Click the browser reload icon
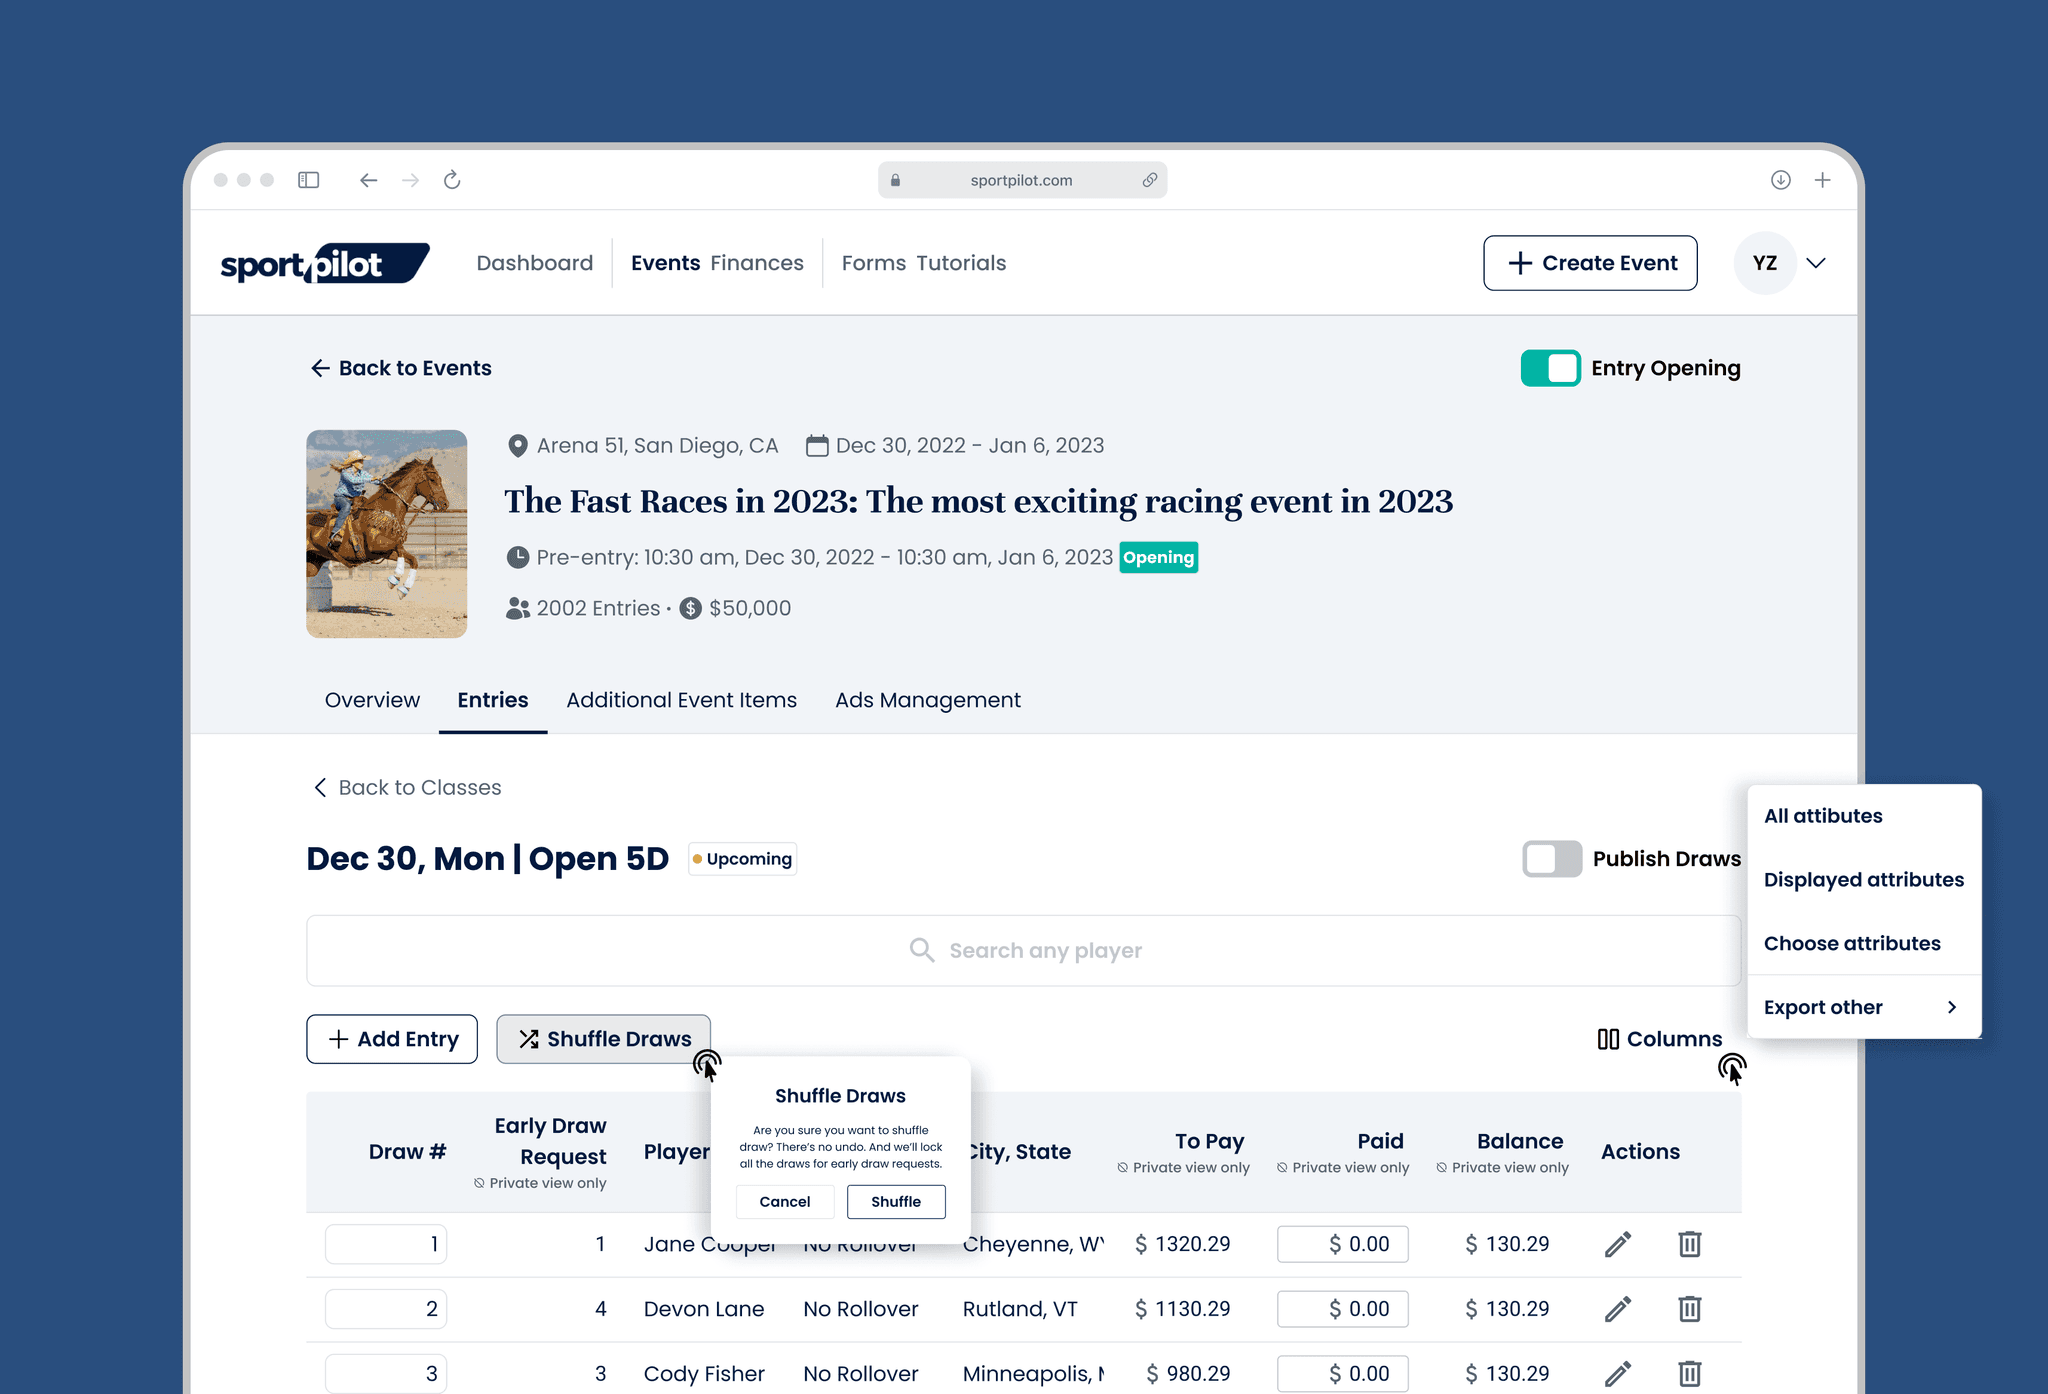The image size is (2048, 1394). coord(452,180)
